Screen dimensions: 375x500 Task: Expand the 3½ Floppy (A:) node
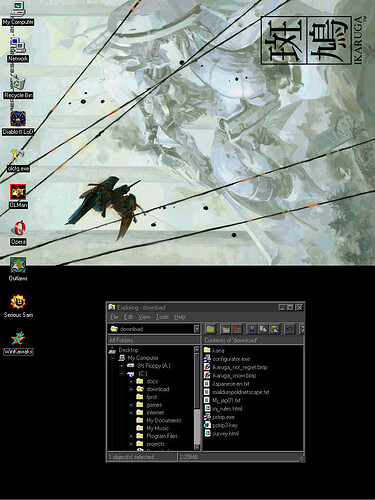(122, 366)
